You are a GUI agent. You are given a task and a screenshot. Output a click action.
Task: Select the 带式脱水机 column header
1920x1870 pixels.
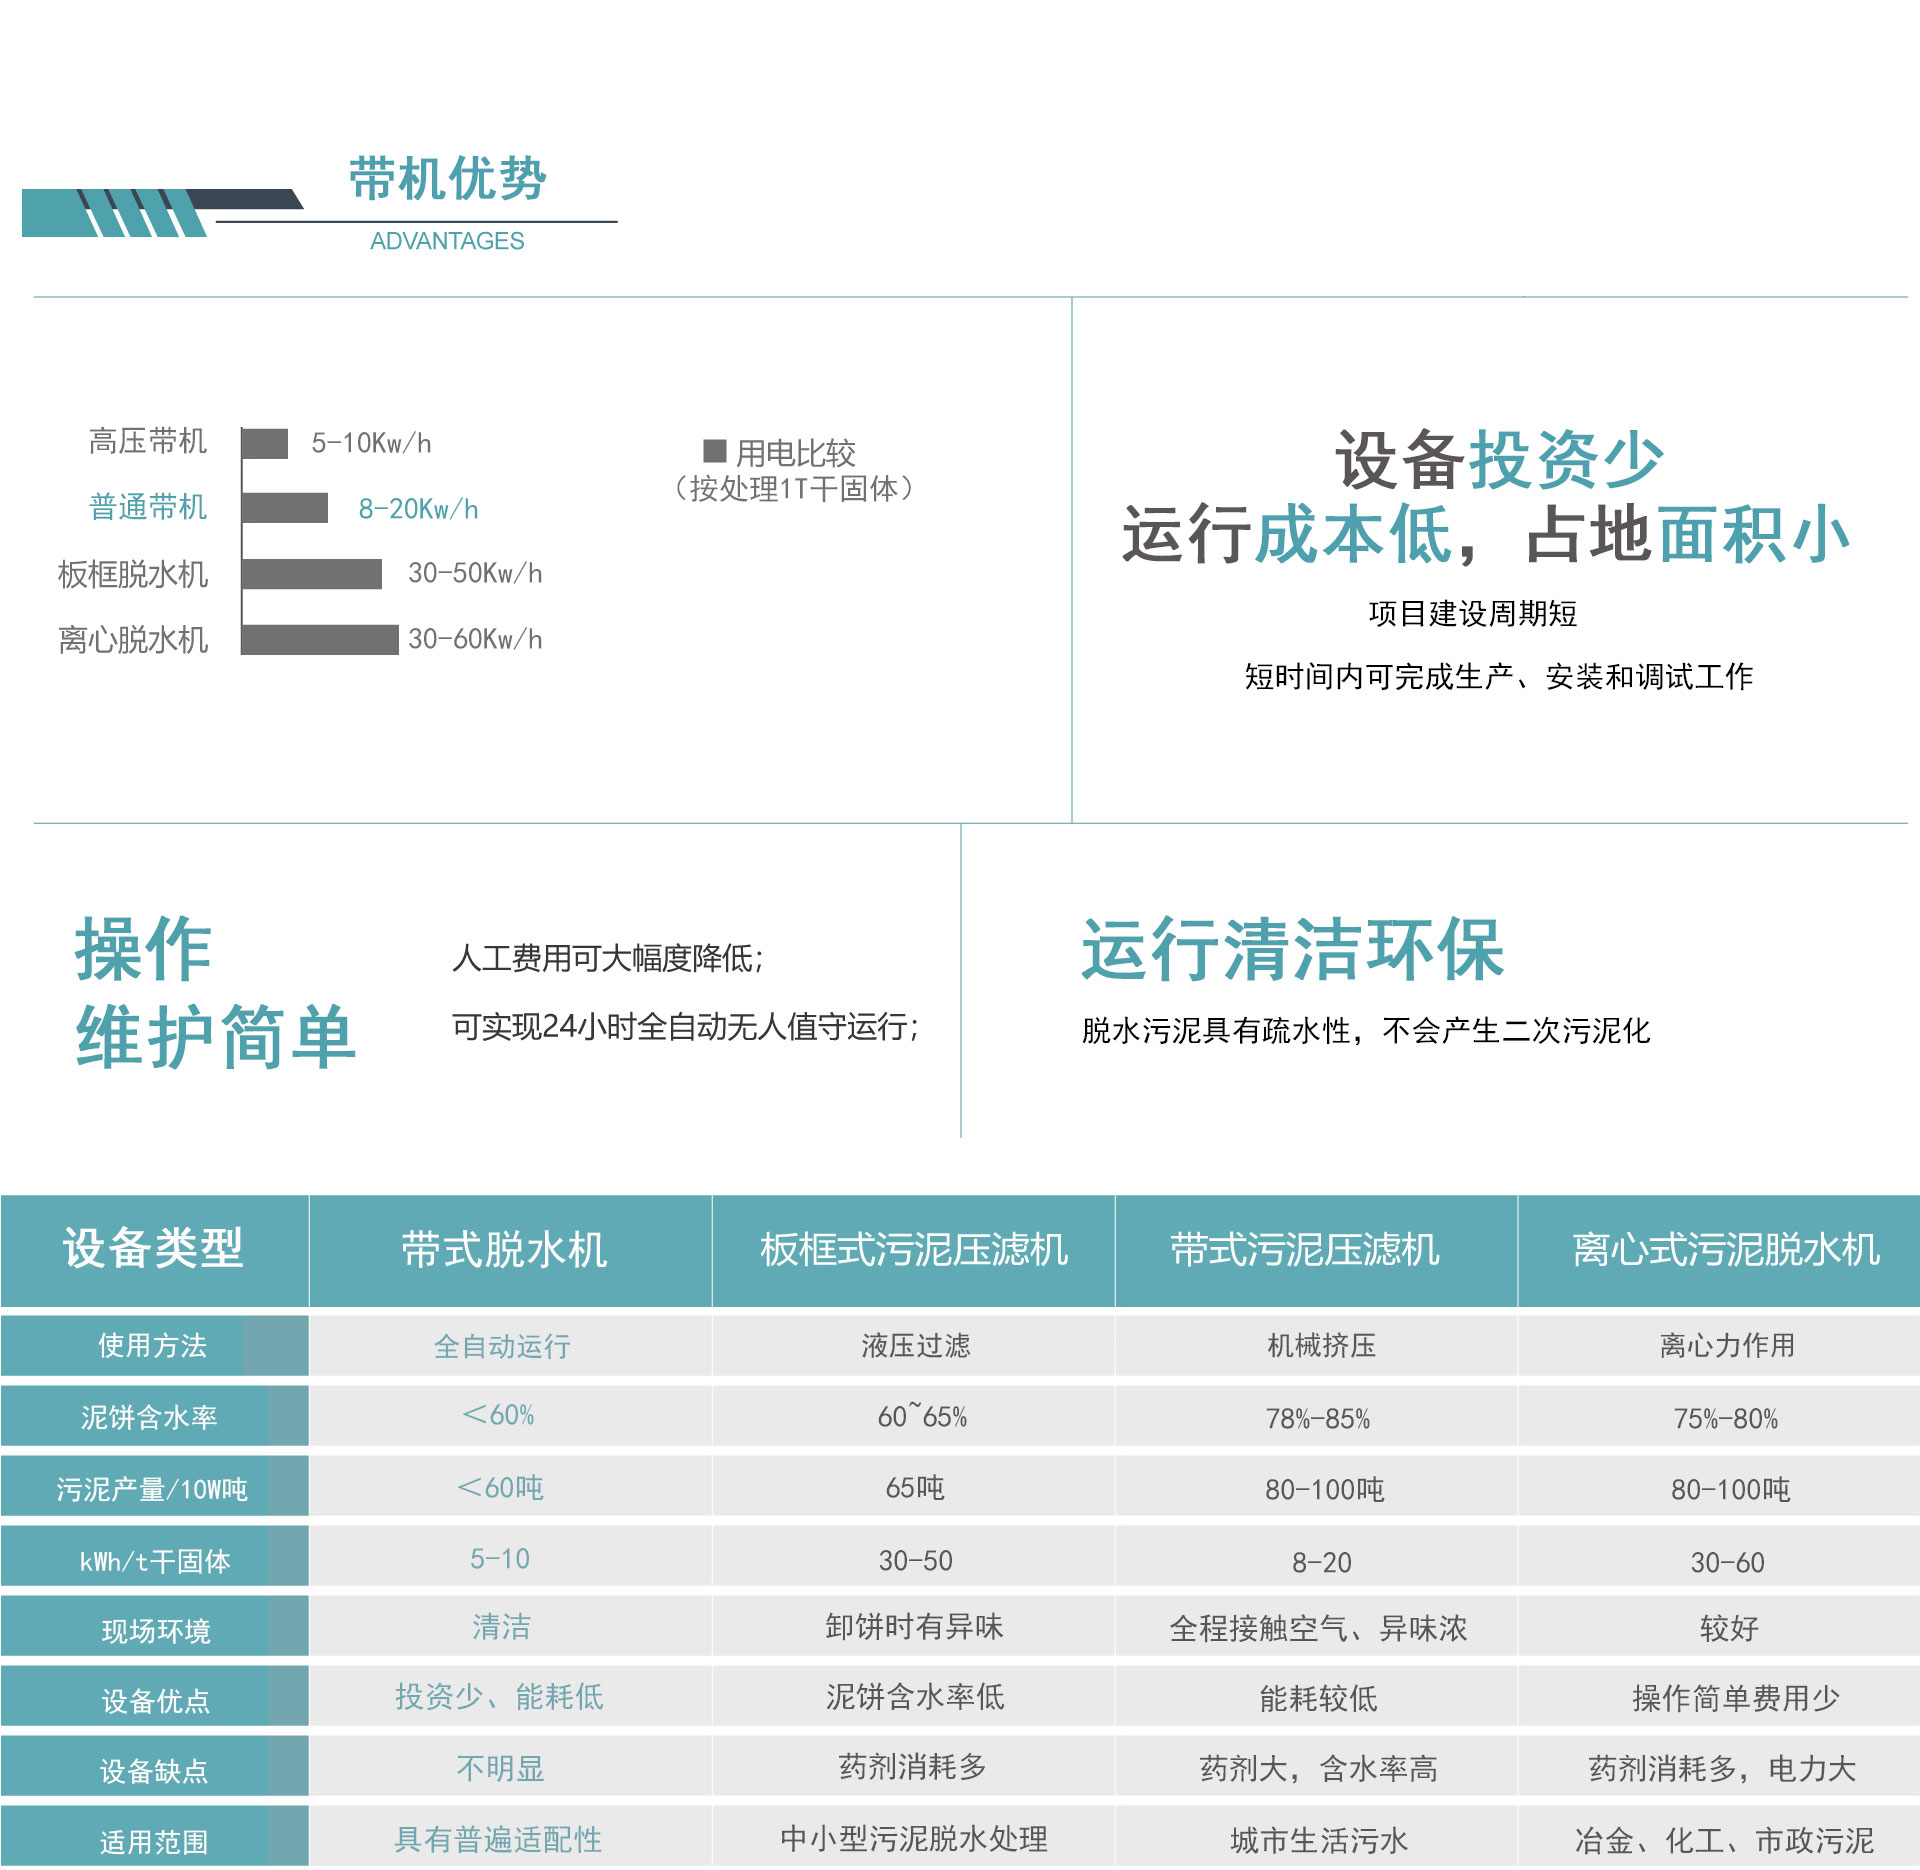pyautogui.click(x=503, y=1250)
